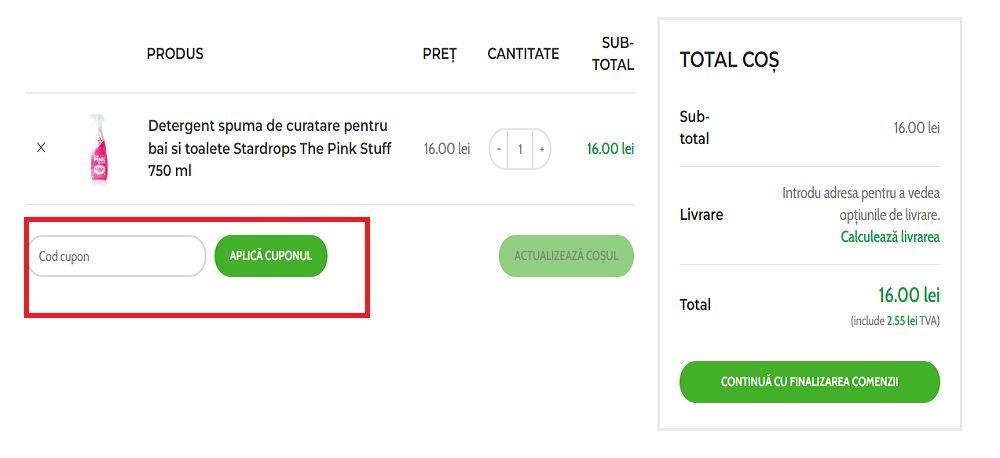The height and width of the screenshot is (458, 1000).
Task: Click the gray unit price in product row
Action: (446, 149)
